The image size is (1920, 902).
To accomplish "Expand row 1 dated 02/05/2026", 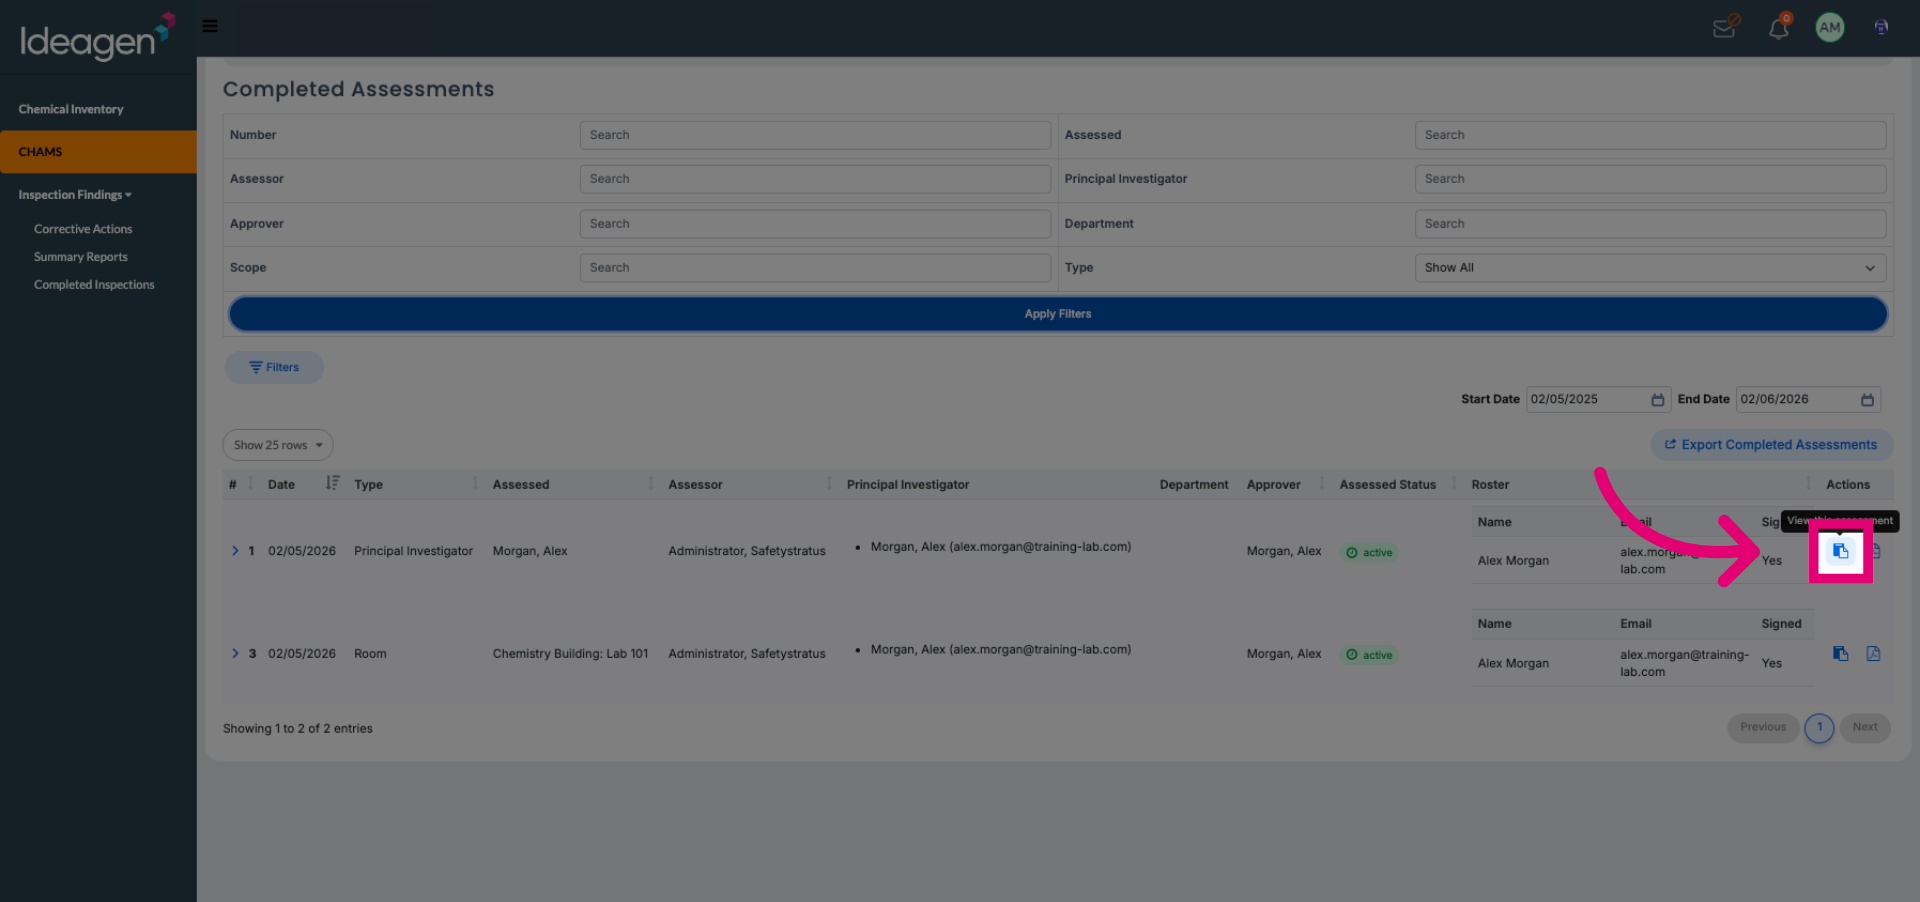I will (x=235, y=551).
